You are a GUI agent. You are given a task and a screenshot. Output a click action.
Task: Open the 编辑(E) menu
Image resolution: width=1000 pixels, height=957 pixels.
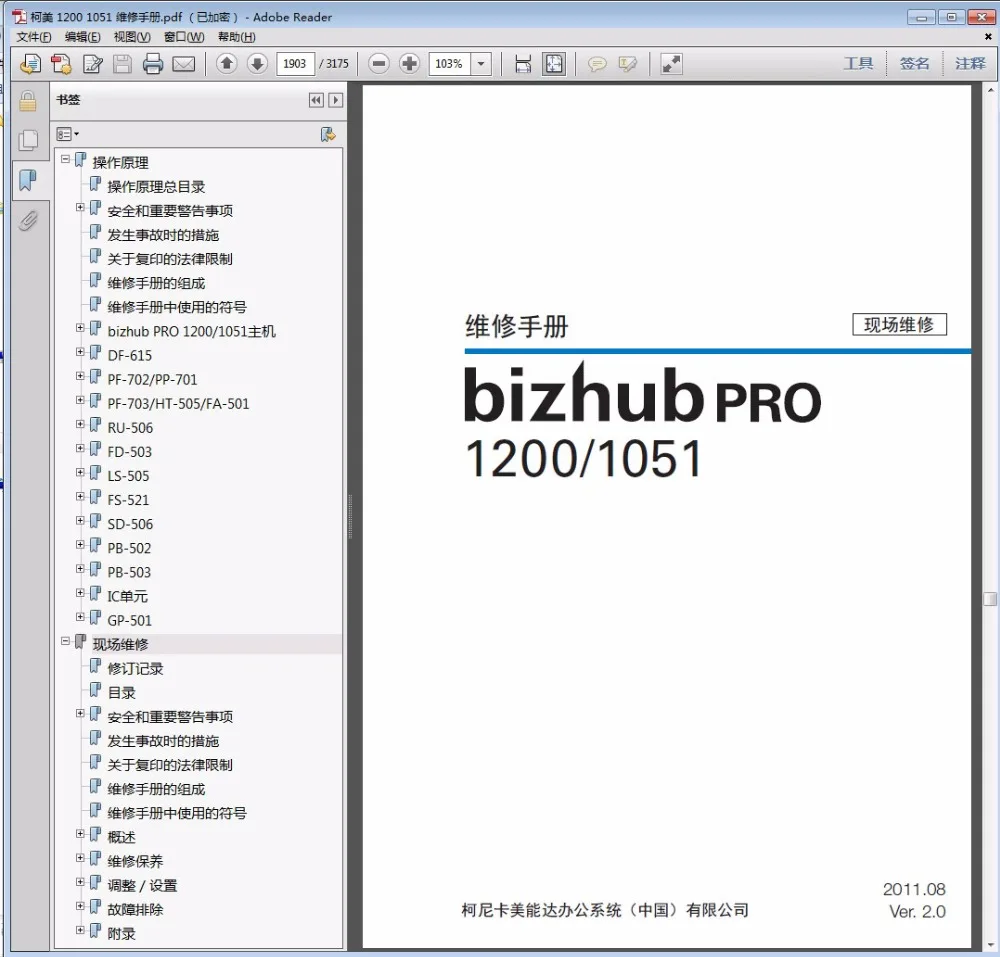[82, 37]
